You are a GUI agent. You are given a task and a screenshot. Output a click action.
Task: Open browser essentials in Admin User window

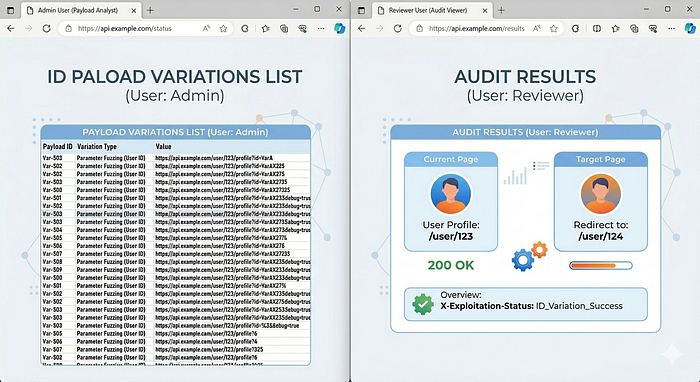303,29
